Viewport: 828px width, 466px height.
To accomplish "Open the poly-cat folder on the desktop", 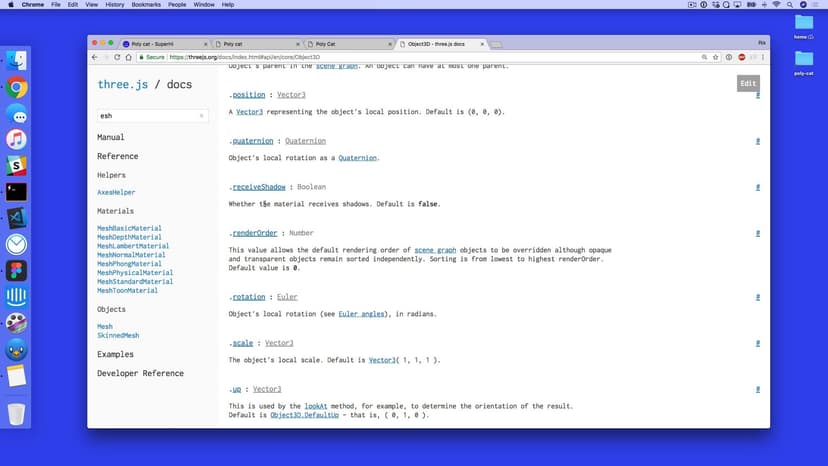I will pyautogui.click(x=804, y=60).
